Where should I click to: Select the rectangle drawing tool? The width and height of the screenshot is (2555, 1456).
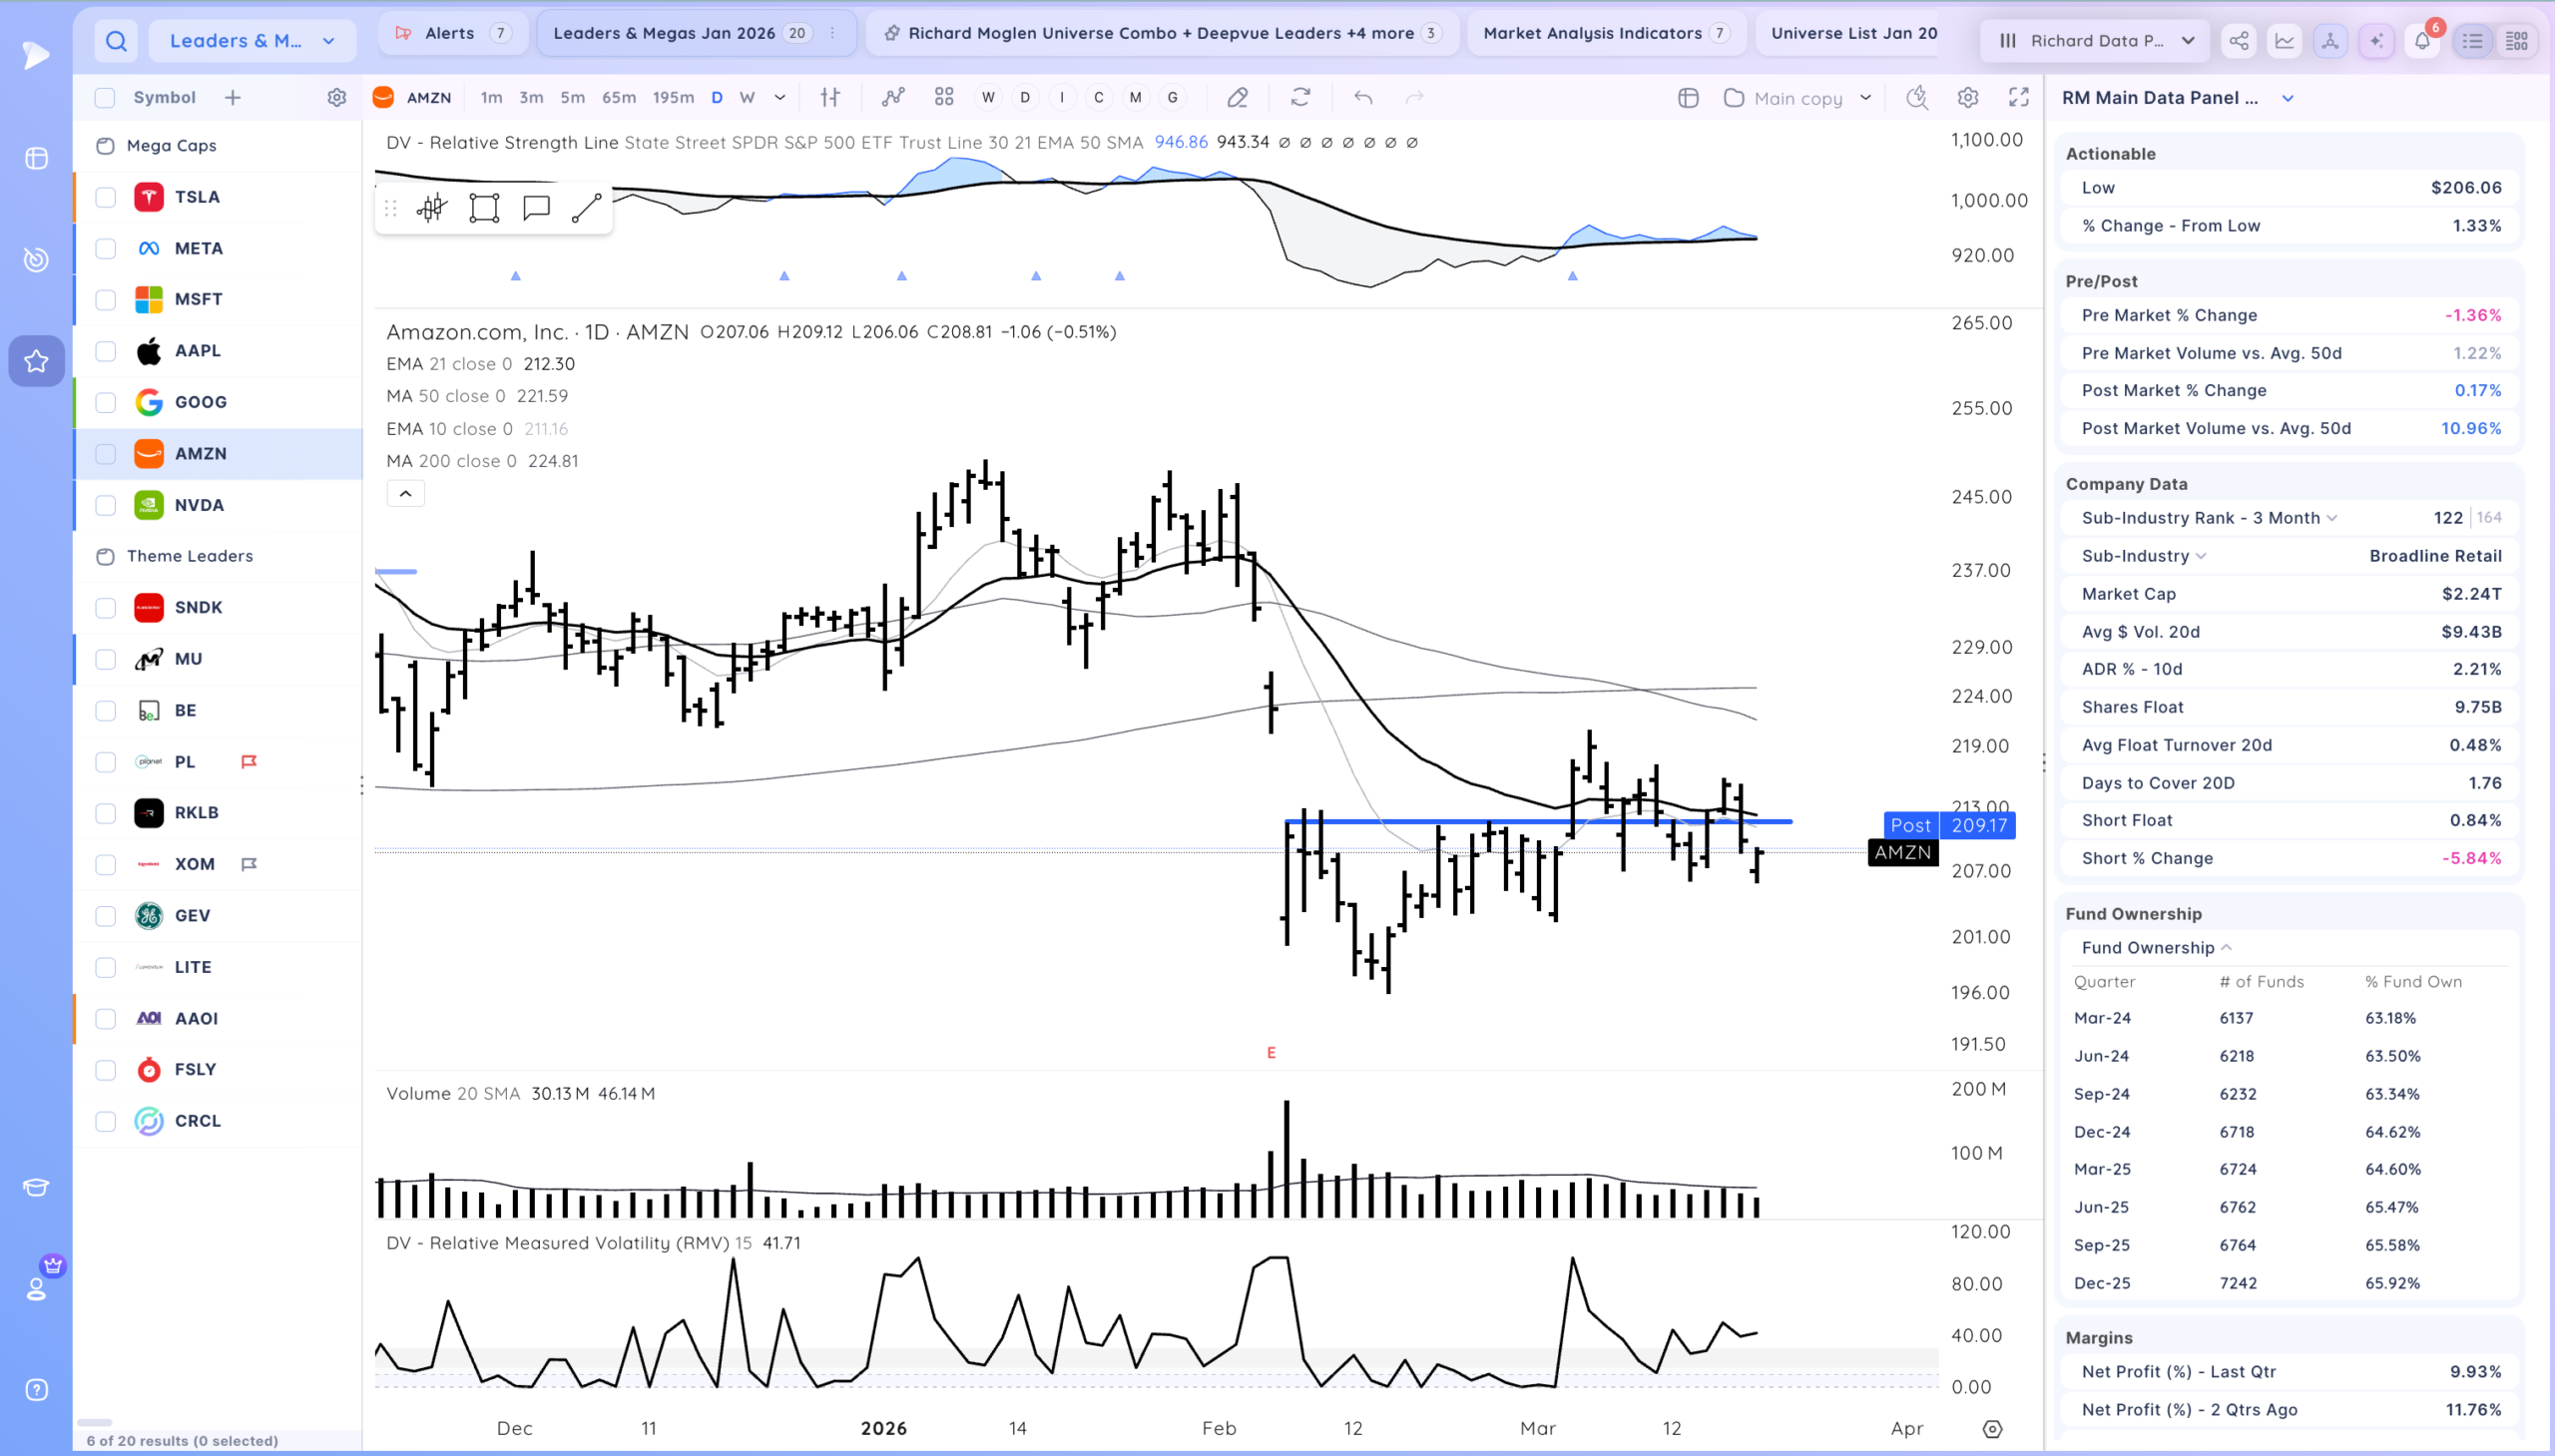click(x=484, y=208)
